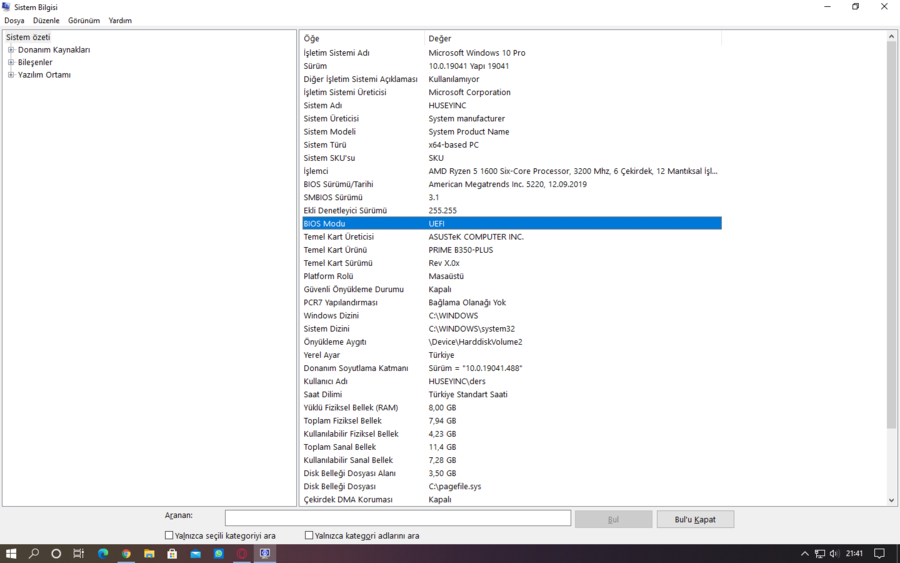Screen dimensions: 900x563
Task: Select Yüklü Fiziksel Bellek (RAM) row
Action: click(x=512, y=407)
